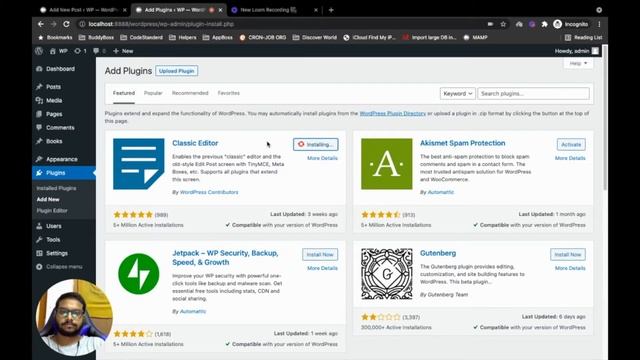The image size is (640, 360).
Task: Open WordPress Contributors author link
Action: pos(209,192)
